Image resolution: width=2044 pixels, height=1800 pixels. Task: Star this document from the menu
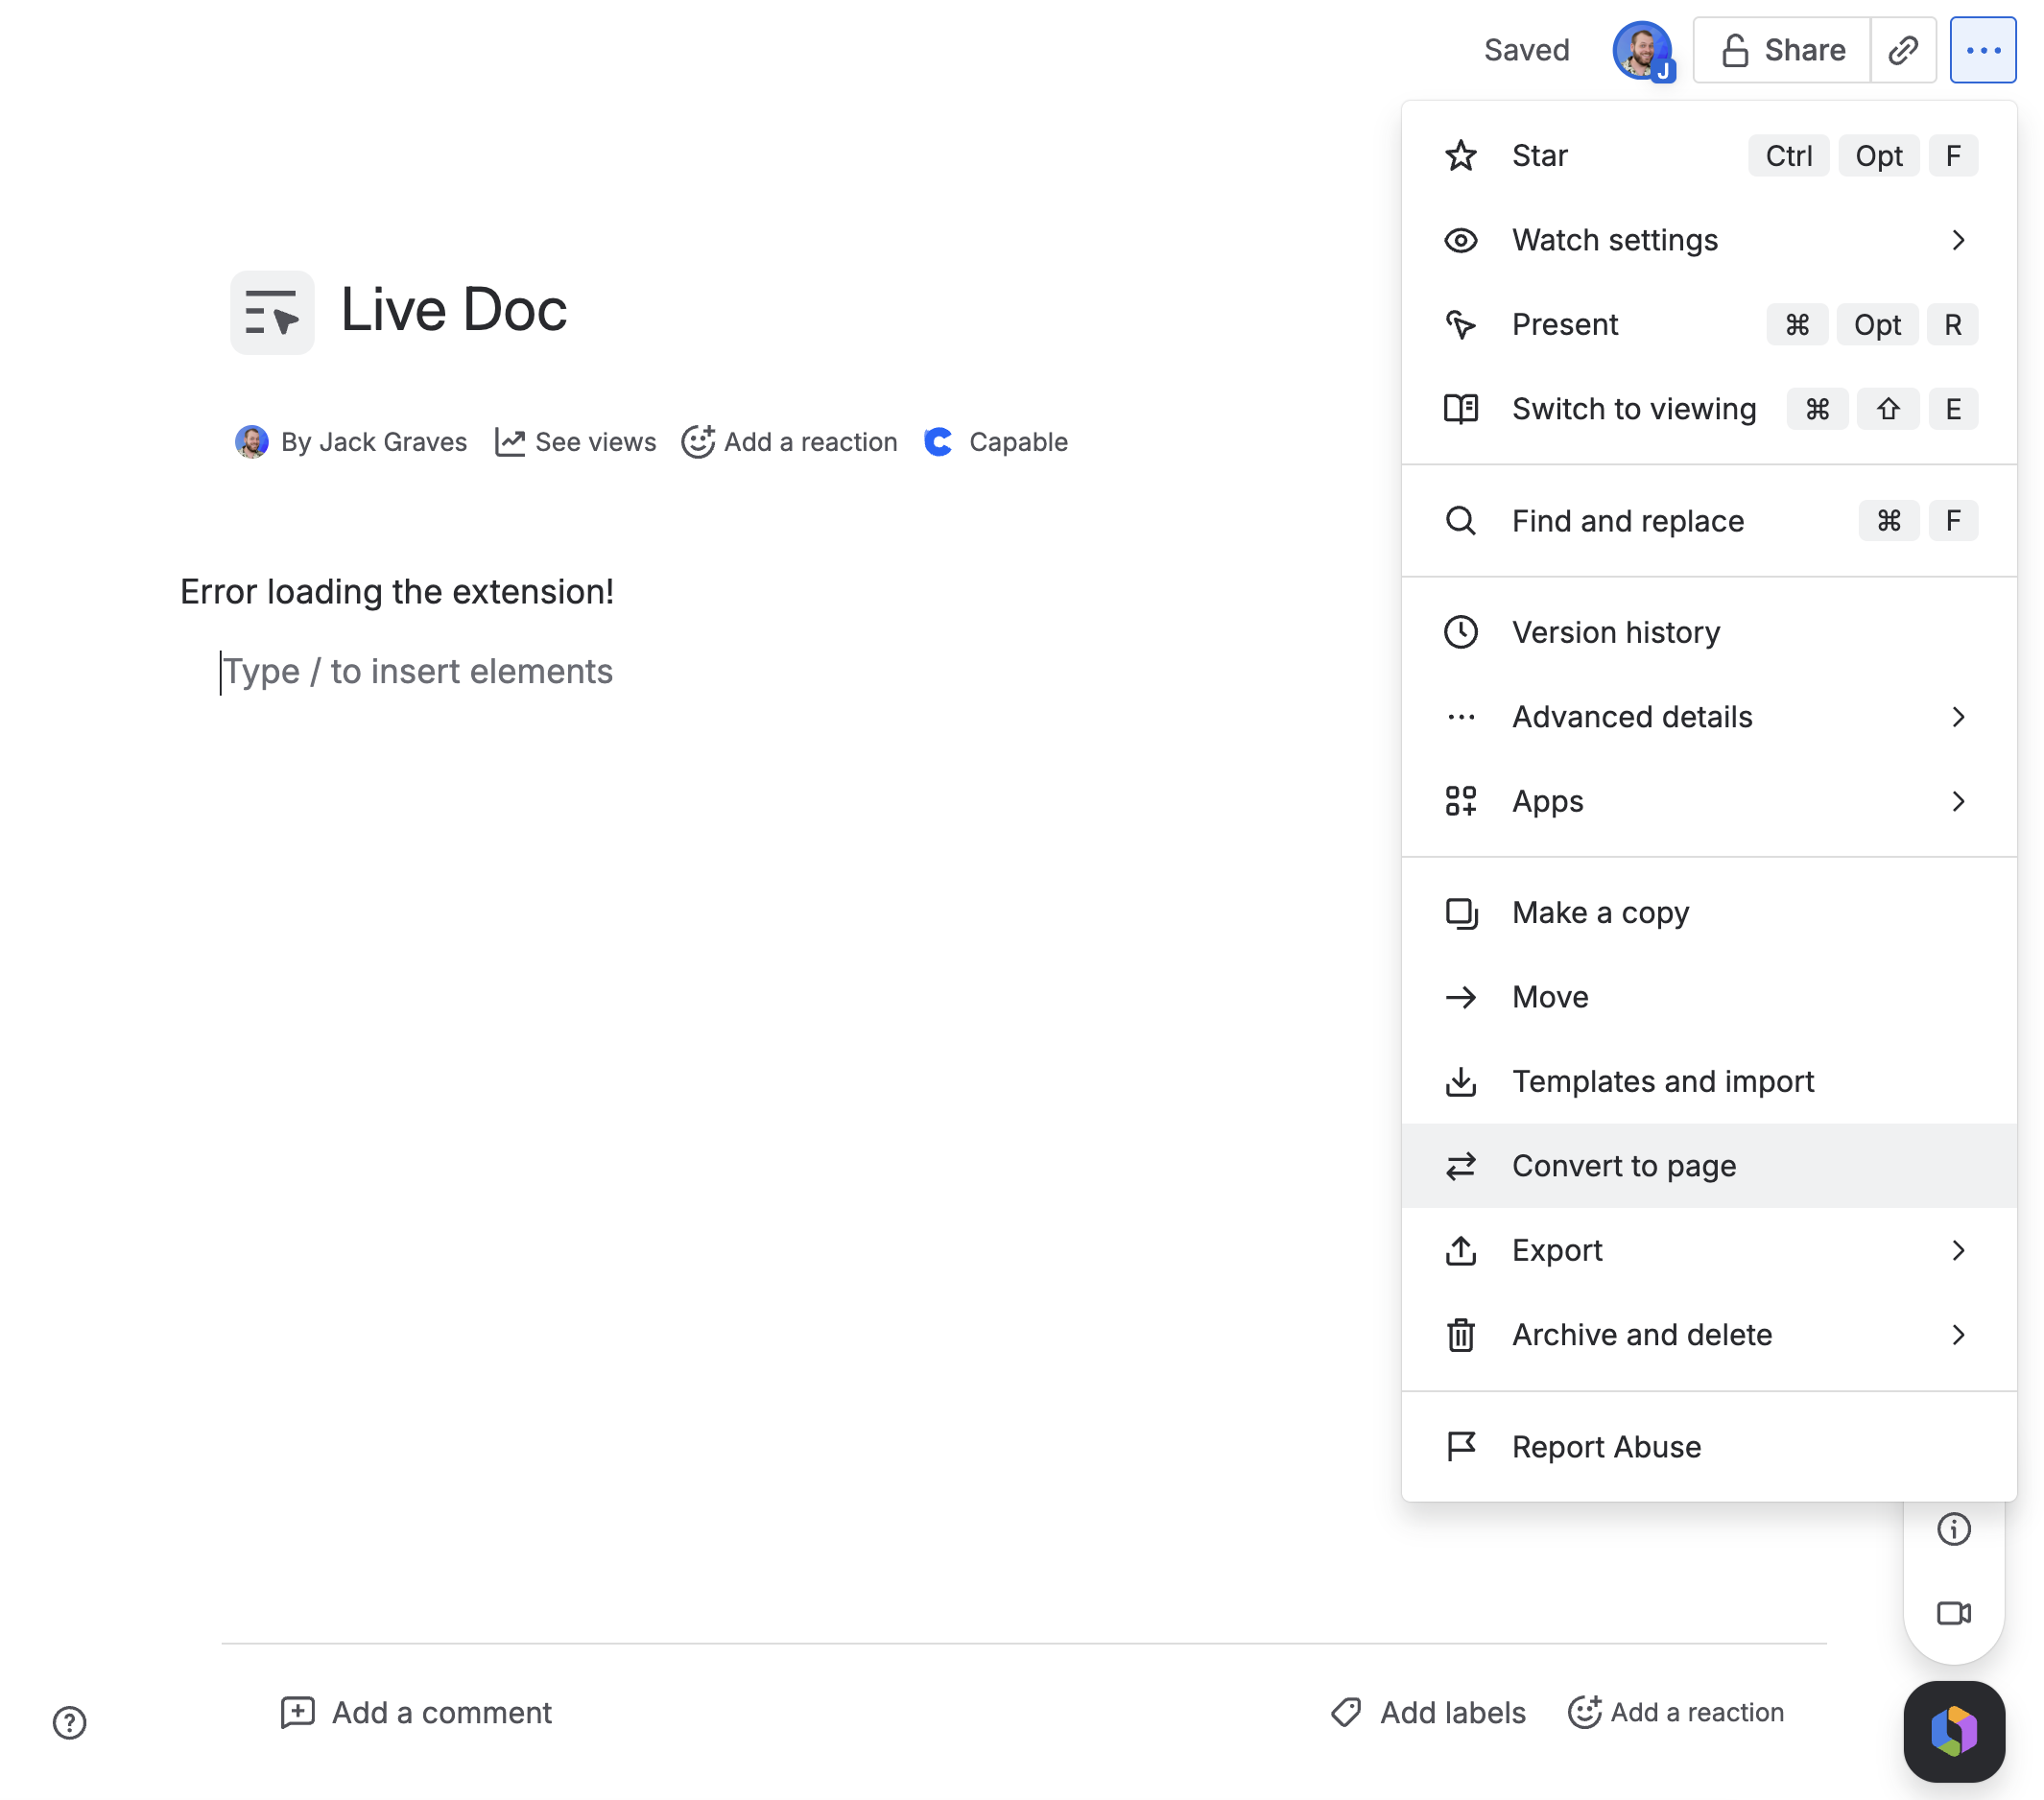click(1708, 156)
